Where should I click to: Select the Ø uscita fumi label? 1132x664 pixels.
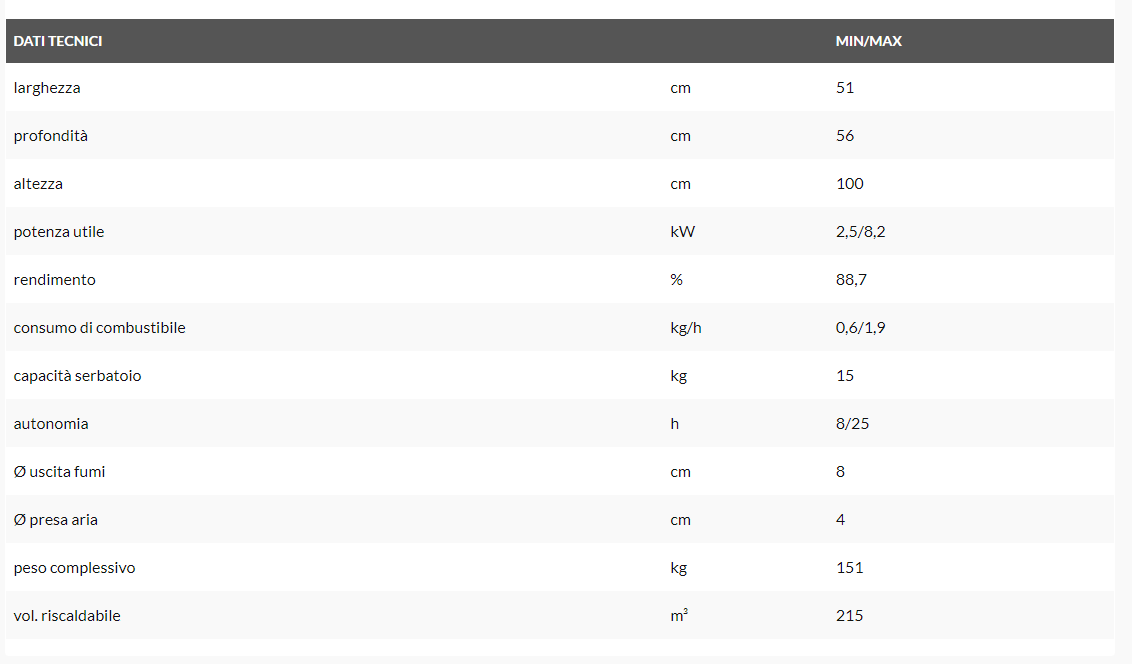(59, 472)
